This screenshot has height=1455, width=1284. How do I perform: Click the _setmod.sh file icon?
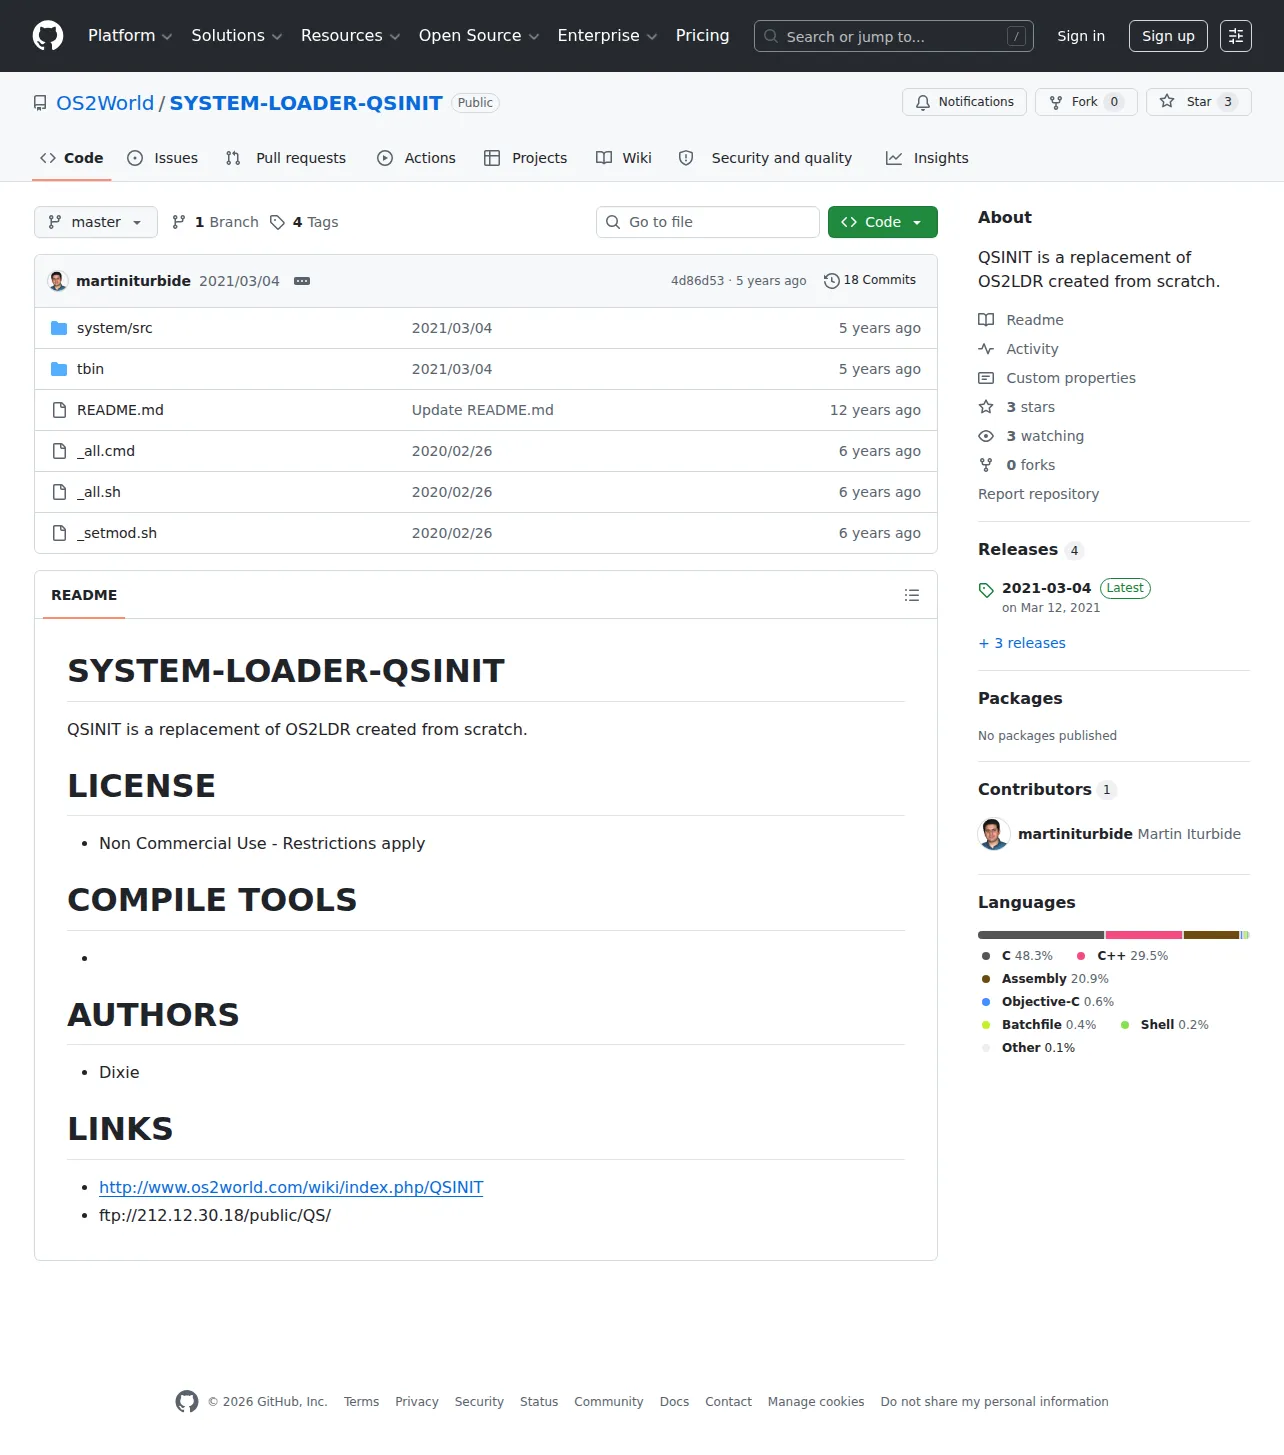59,533
